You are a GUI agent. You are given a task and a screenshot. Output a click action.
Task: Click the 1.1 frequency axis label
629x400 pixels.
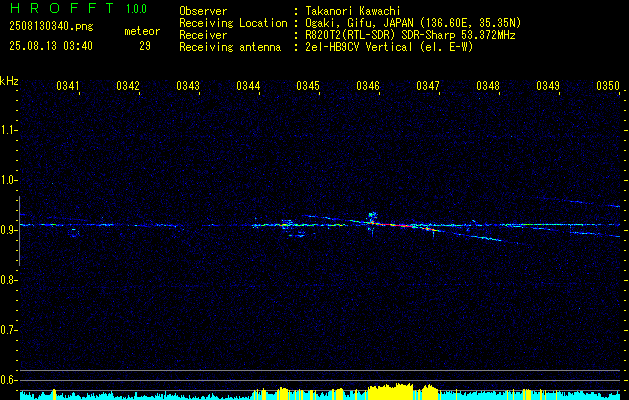click(x=8, y=130)
